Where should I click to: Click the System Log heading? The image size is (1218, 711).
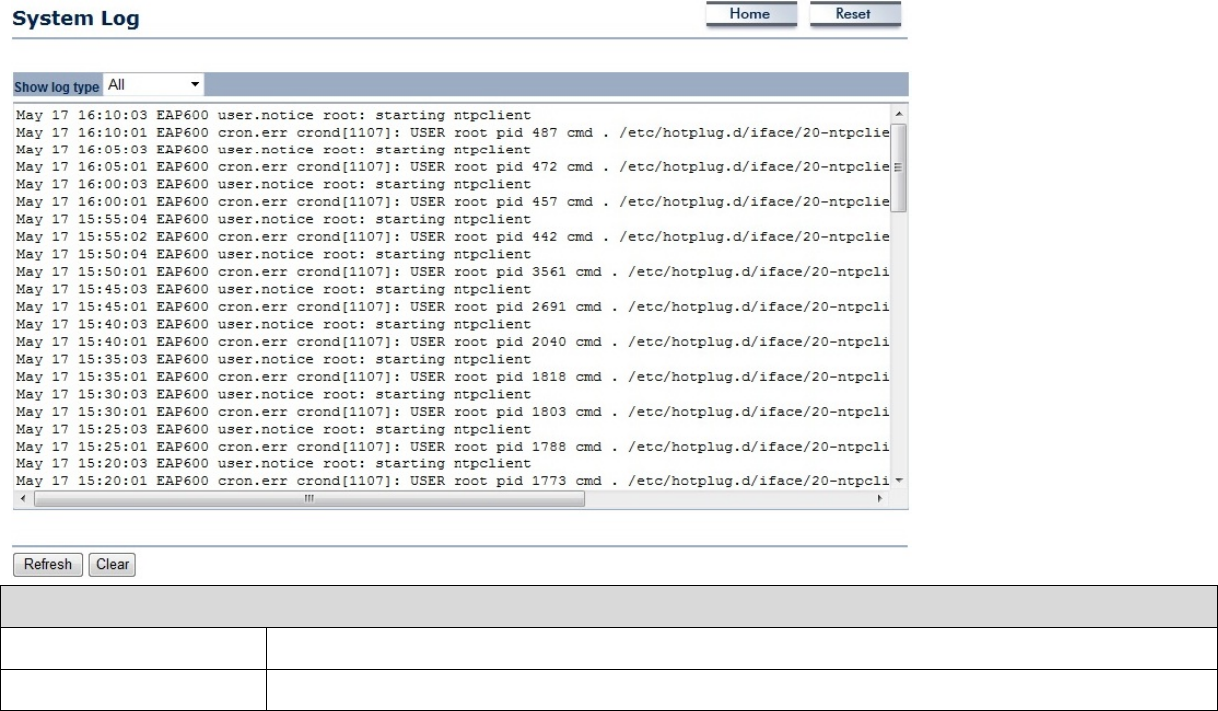(76, 18)
